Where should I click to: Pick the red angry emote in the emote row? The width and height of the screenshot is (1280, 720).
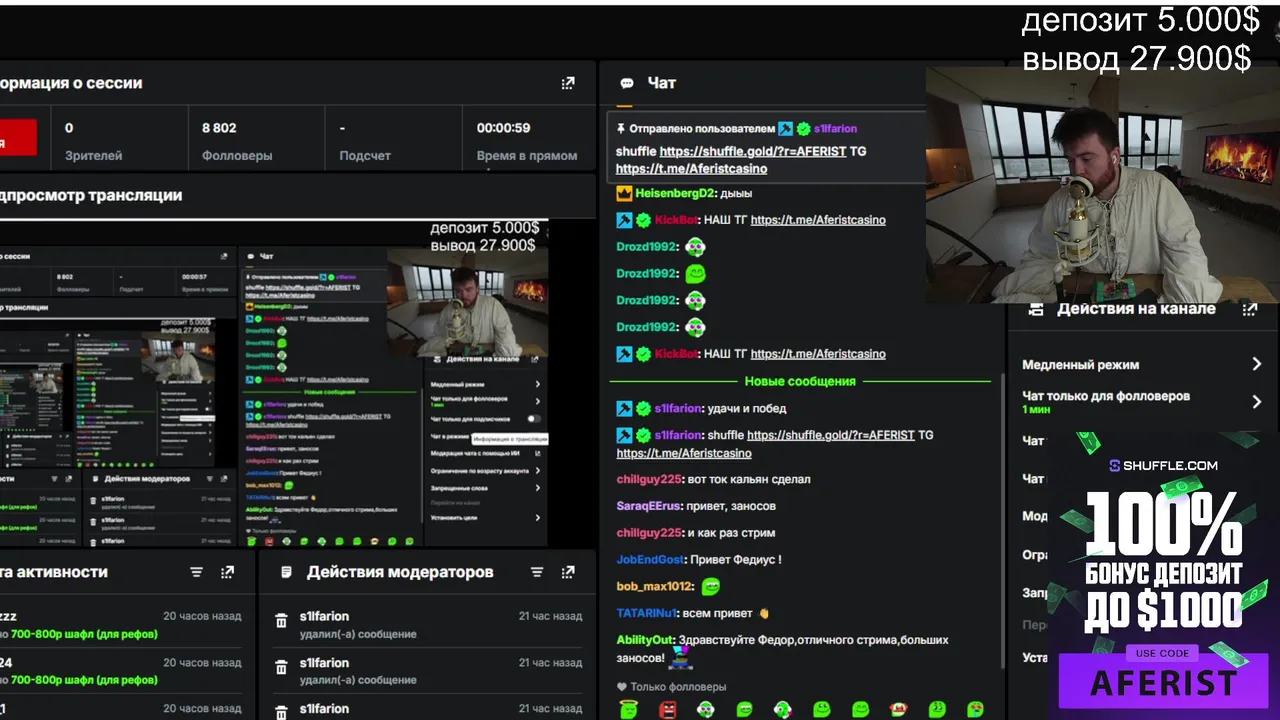pos(667,709)
